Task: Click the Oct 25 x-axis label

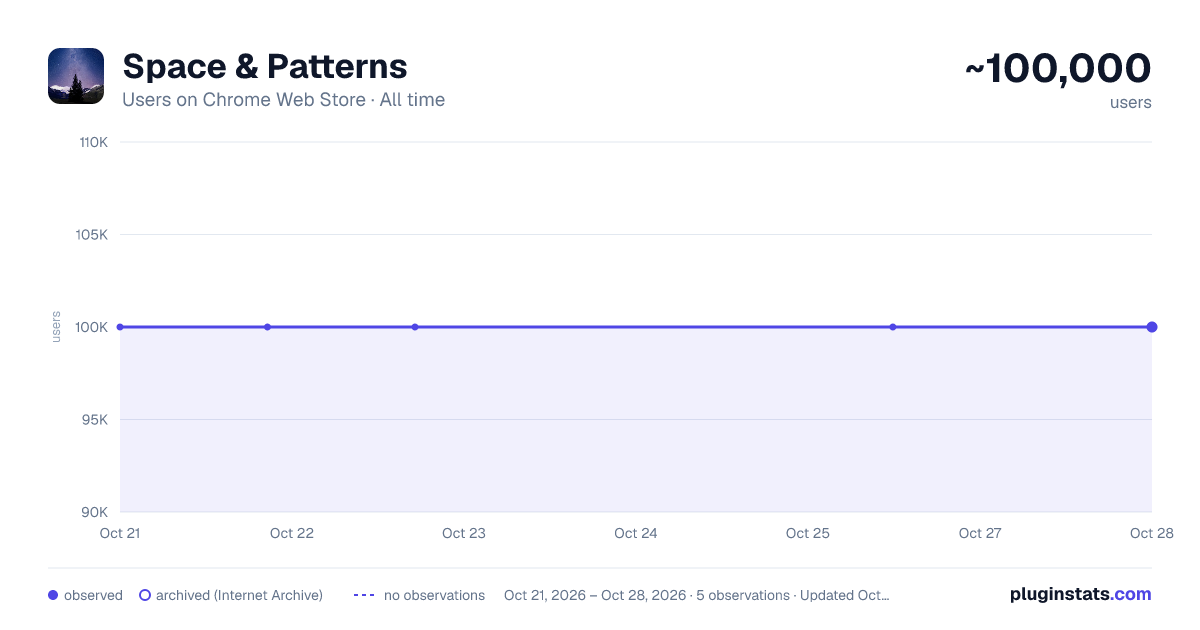Action: 808,533
